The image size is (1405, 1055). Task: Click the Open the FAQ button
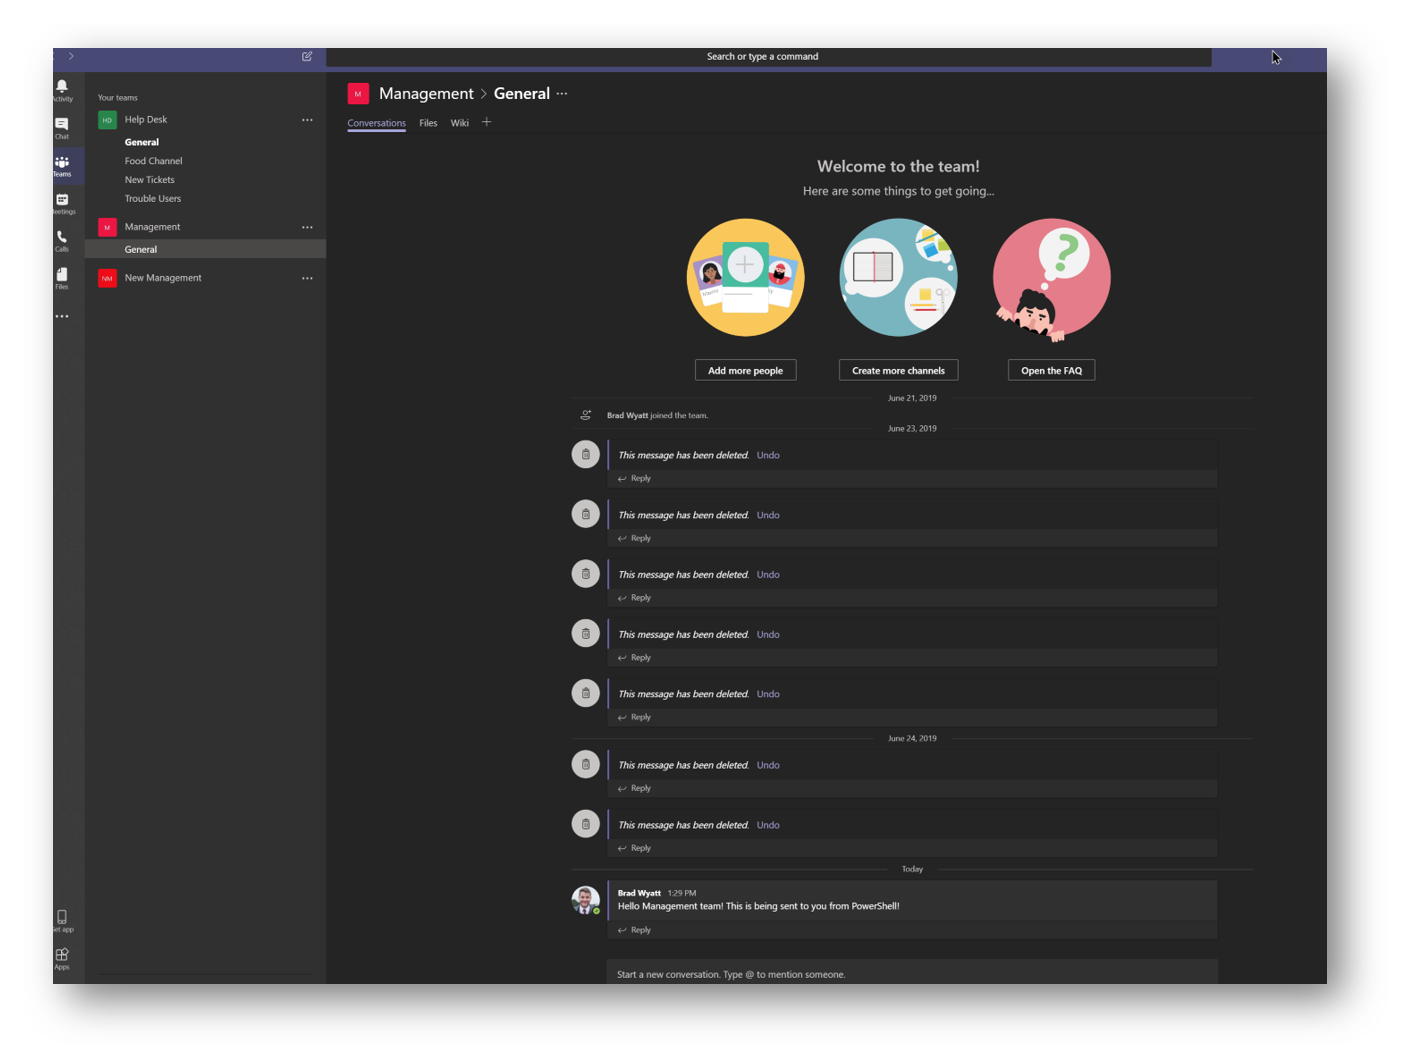coord(1051,370)
